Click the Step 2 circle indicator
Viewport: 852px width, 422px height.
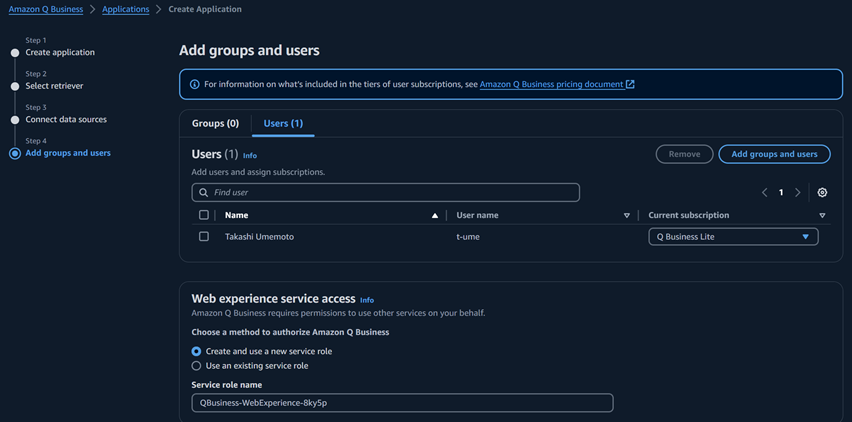click(15, 86)
